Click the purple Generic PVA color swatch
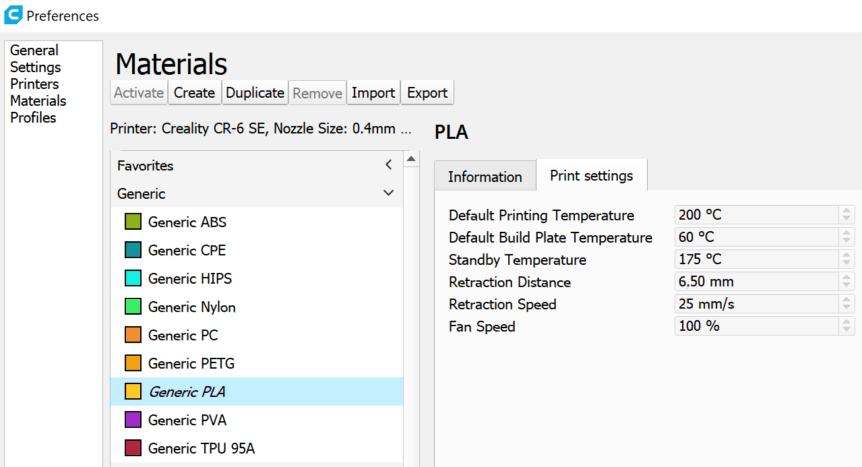 pos(133,420)
